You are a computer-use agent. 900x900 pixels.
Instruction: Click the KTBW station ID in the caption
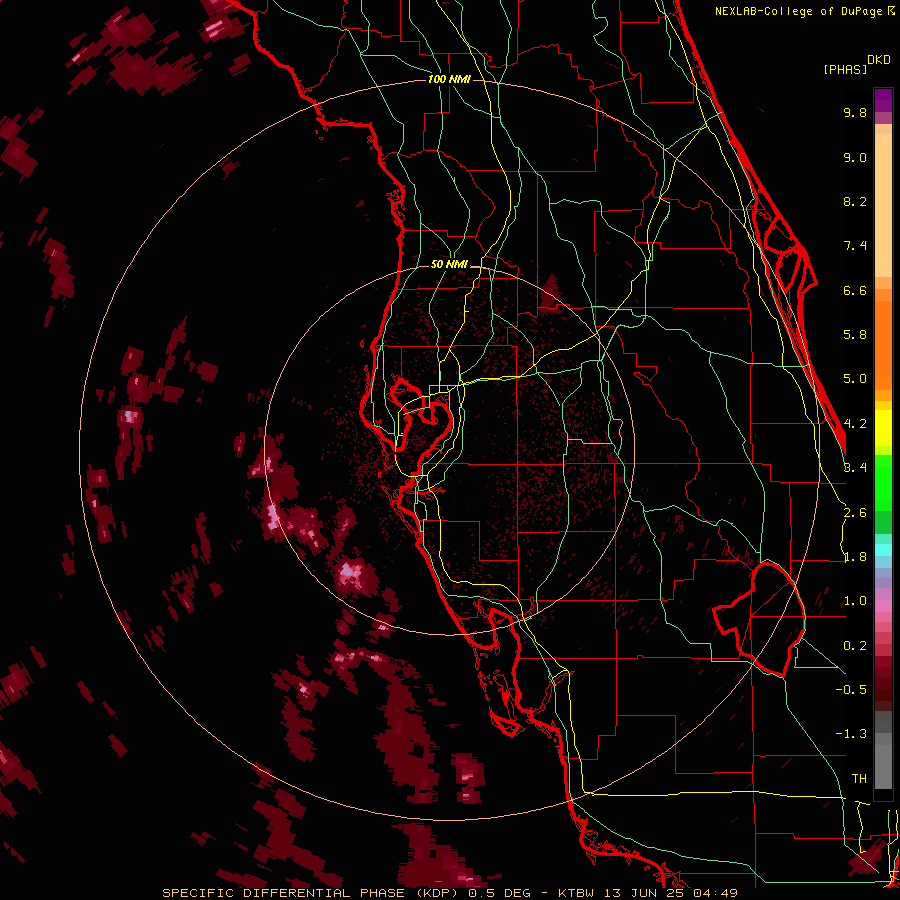tap(576, 893)
